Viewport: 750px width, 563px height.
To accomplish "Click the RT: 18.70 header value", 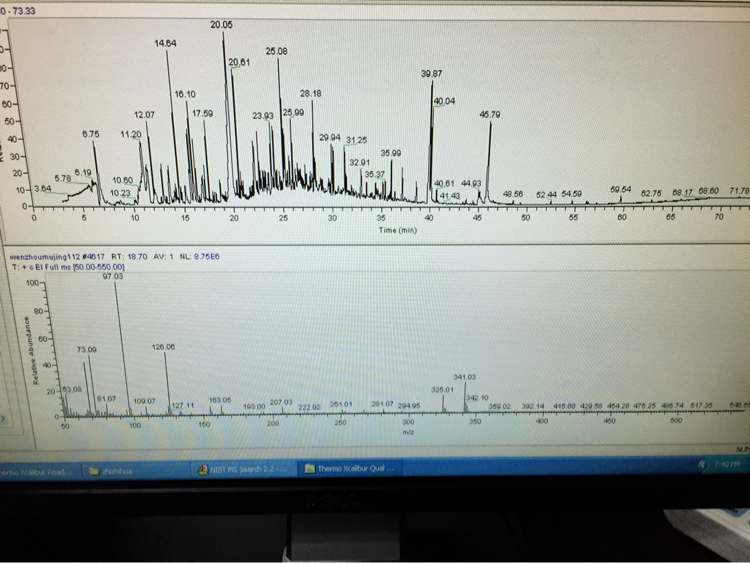I will [x=129, y=257].
